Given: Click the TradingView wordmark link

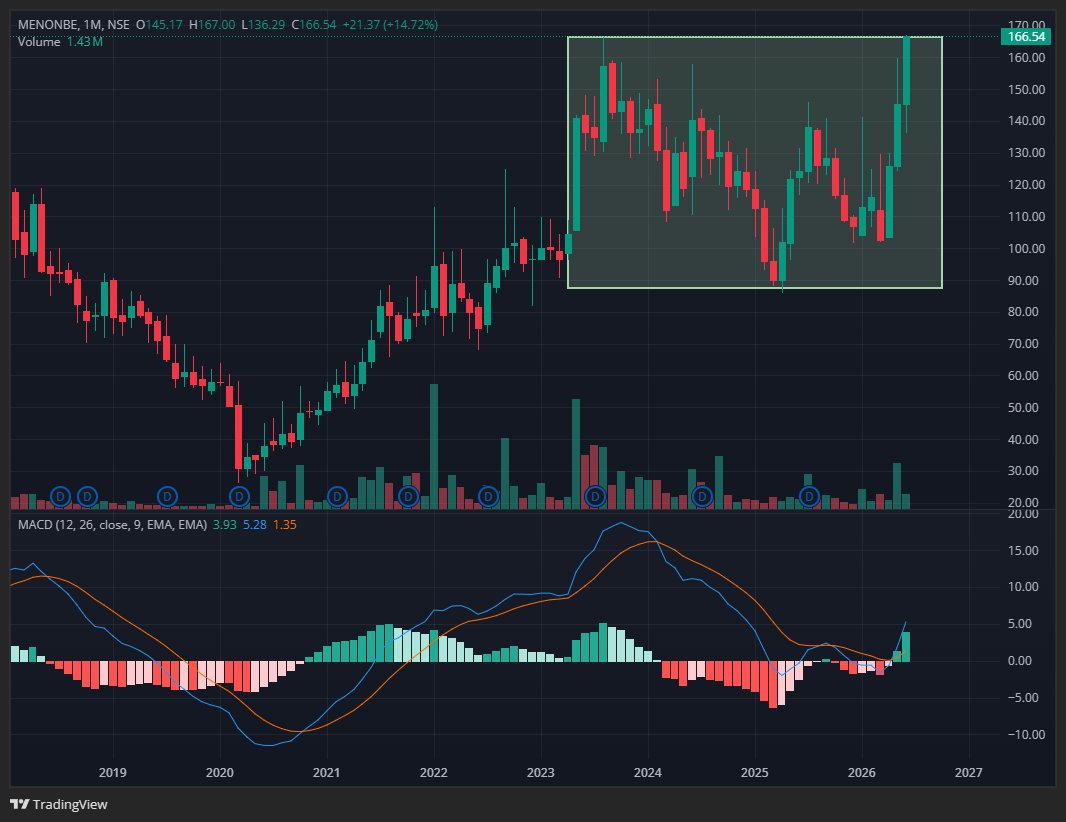Looking at the screenshot, I should [x=70, y=804].
